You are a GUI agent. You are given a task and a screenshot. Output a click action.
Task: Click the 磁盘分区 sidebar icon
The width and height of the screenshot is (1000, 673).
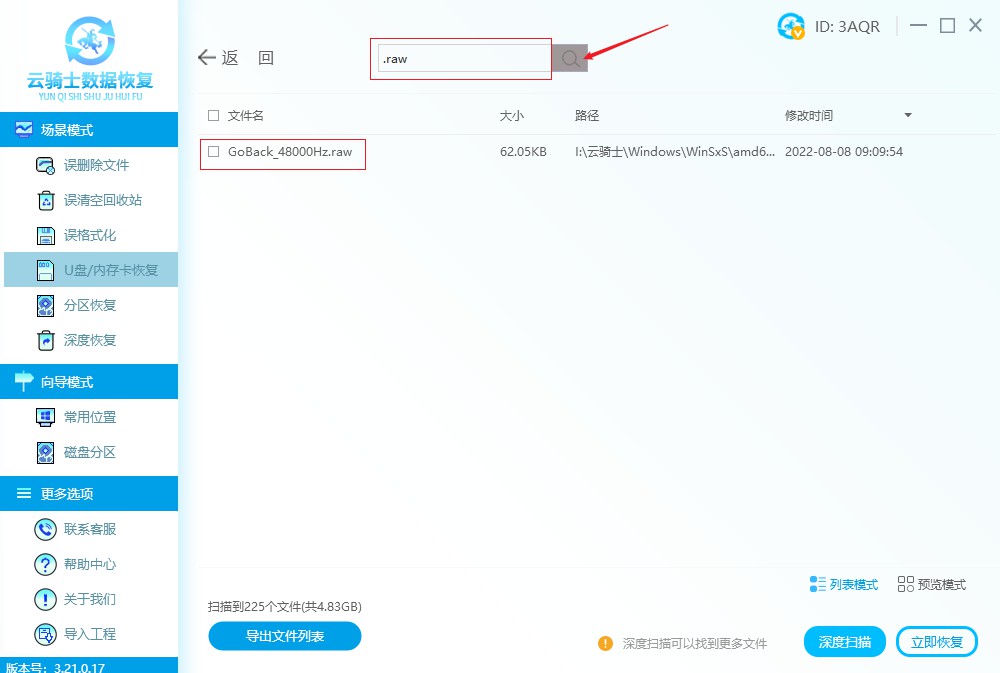point(45,452)
